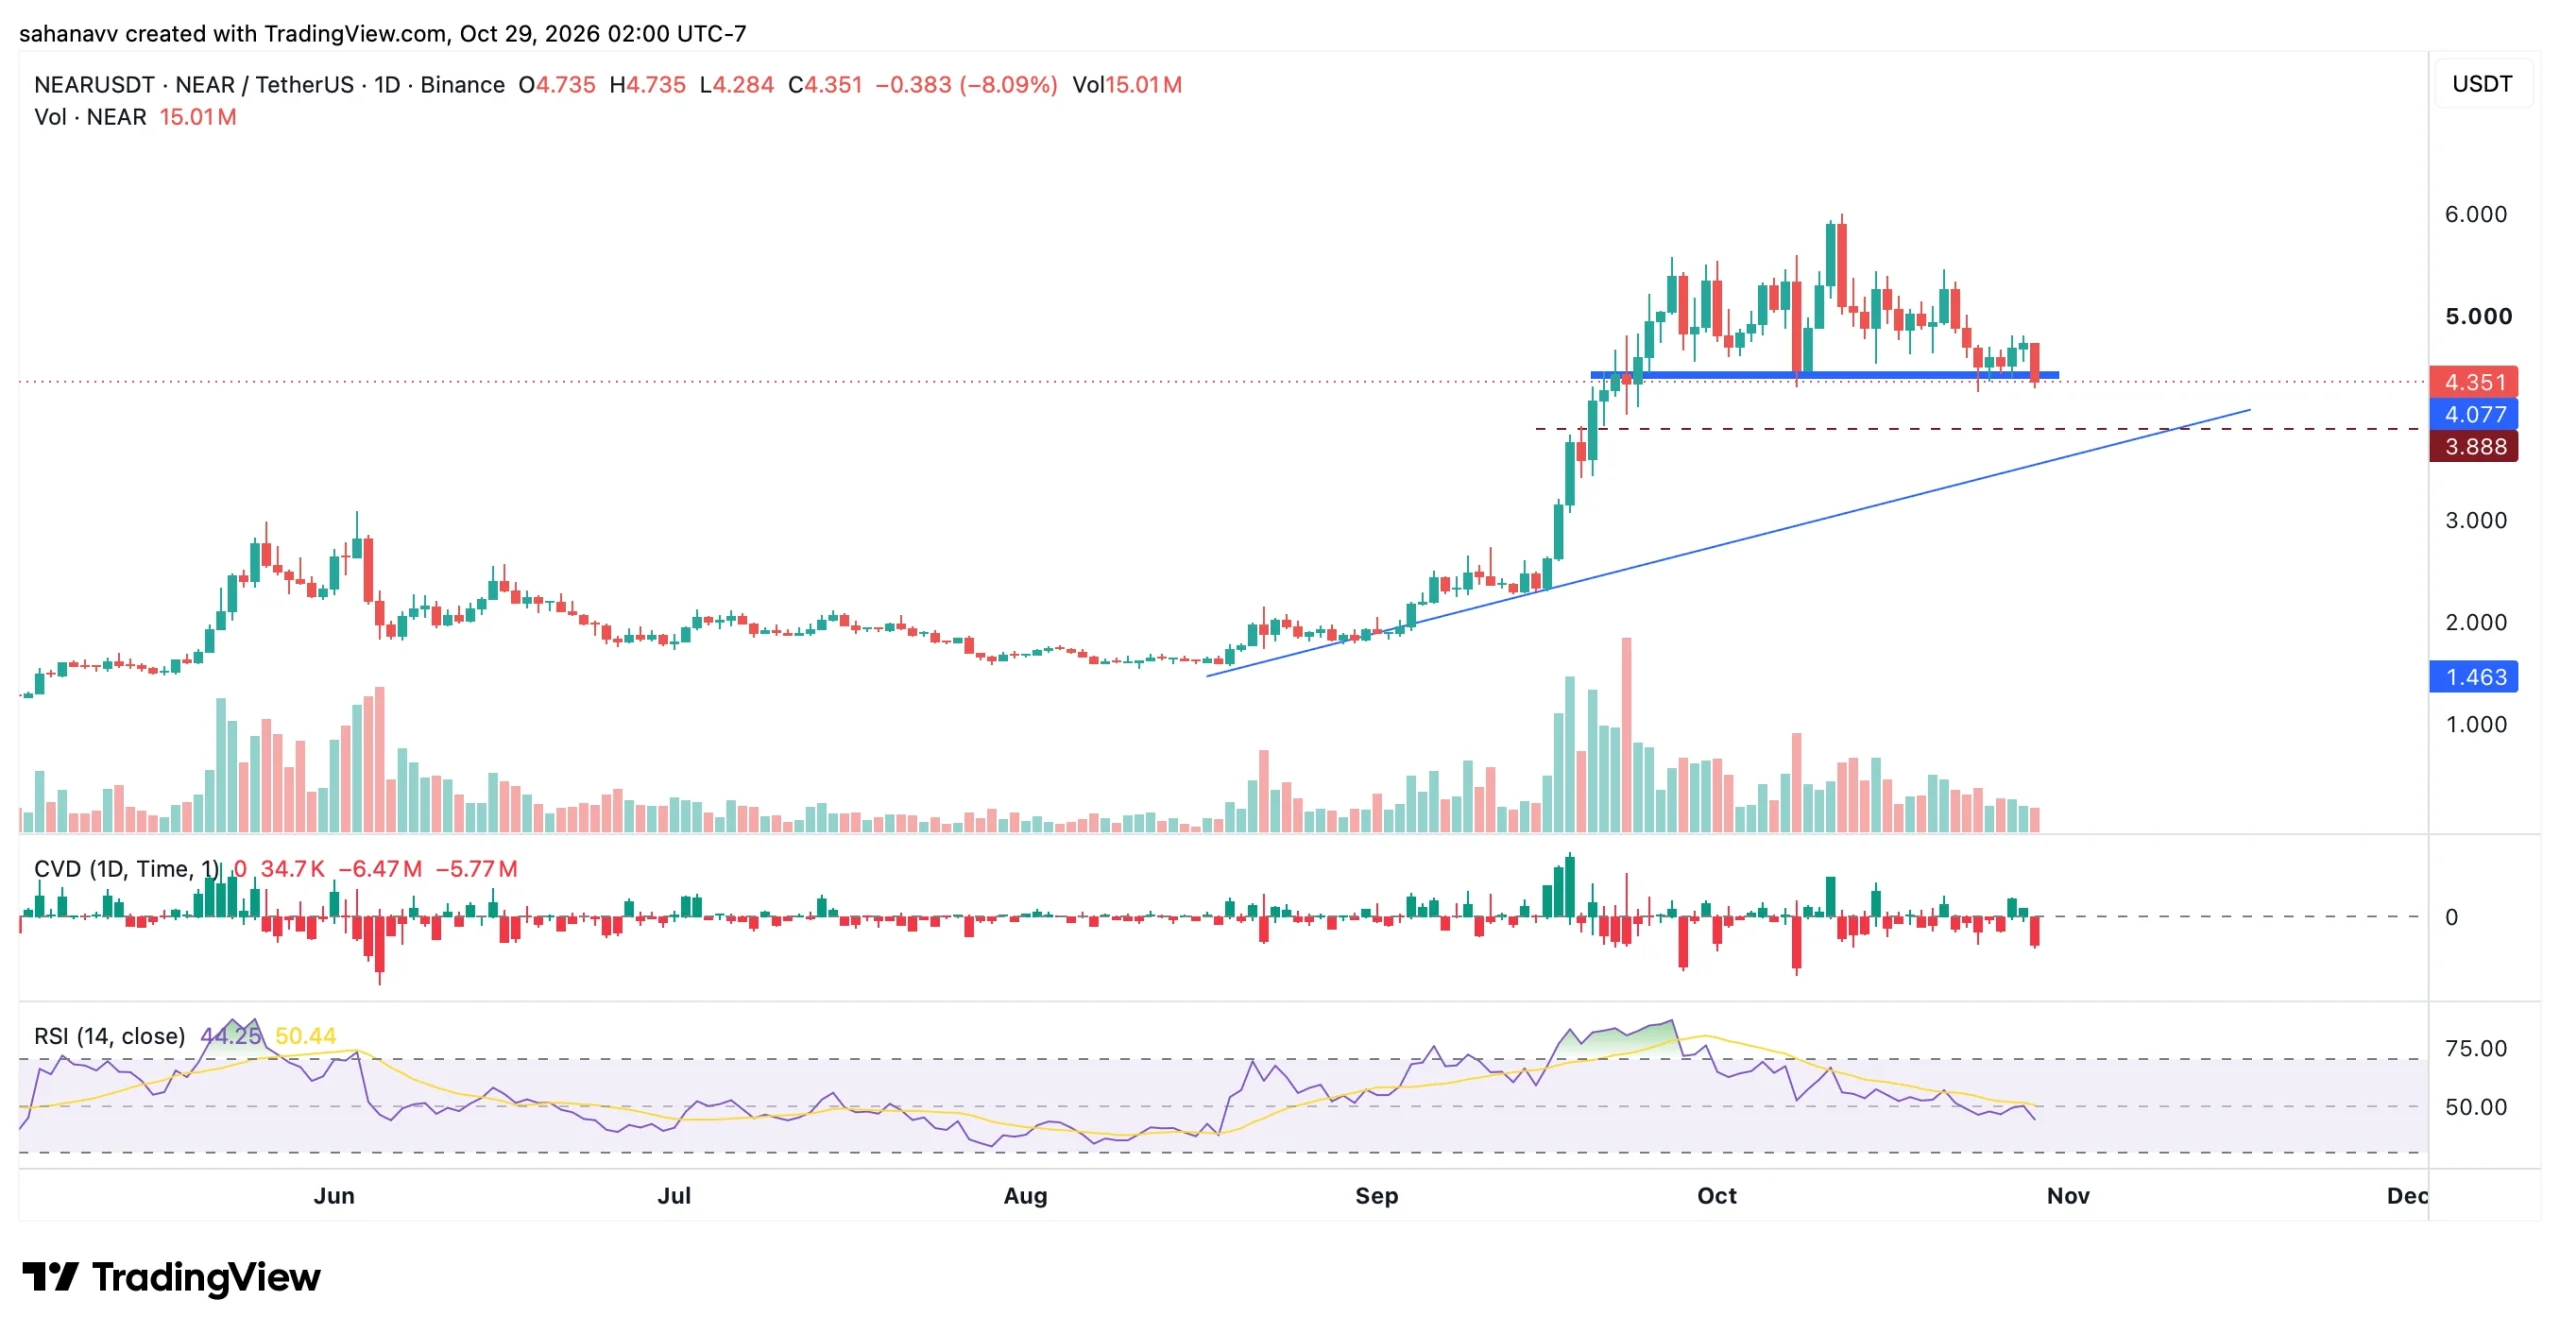Click the open price O4.735
Screen dimensions: 2560x1334
point(556,85)
